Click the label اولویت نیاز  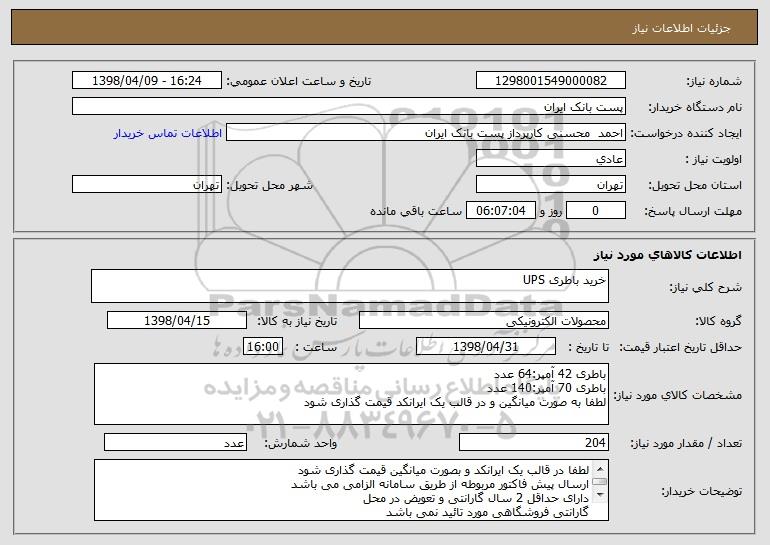click(714, 160)
